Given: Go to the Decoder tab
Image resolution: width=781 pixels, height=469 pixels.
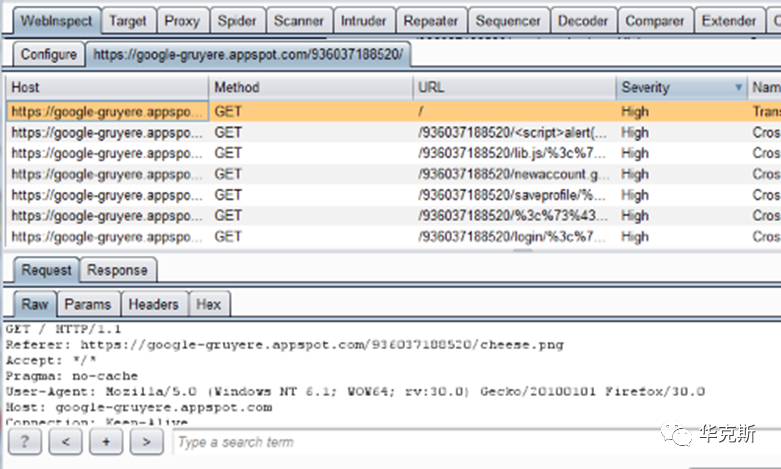Looking at the screenshot, I should click(x=582, y=20).
